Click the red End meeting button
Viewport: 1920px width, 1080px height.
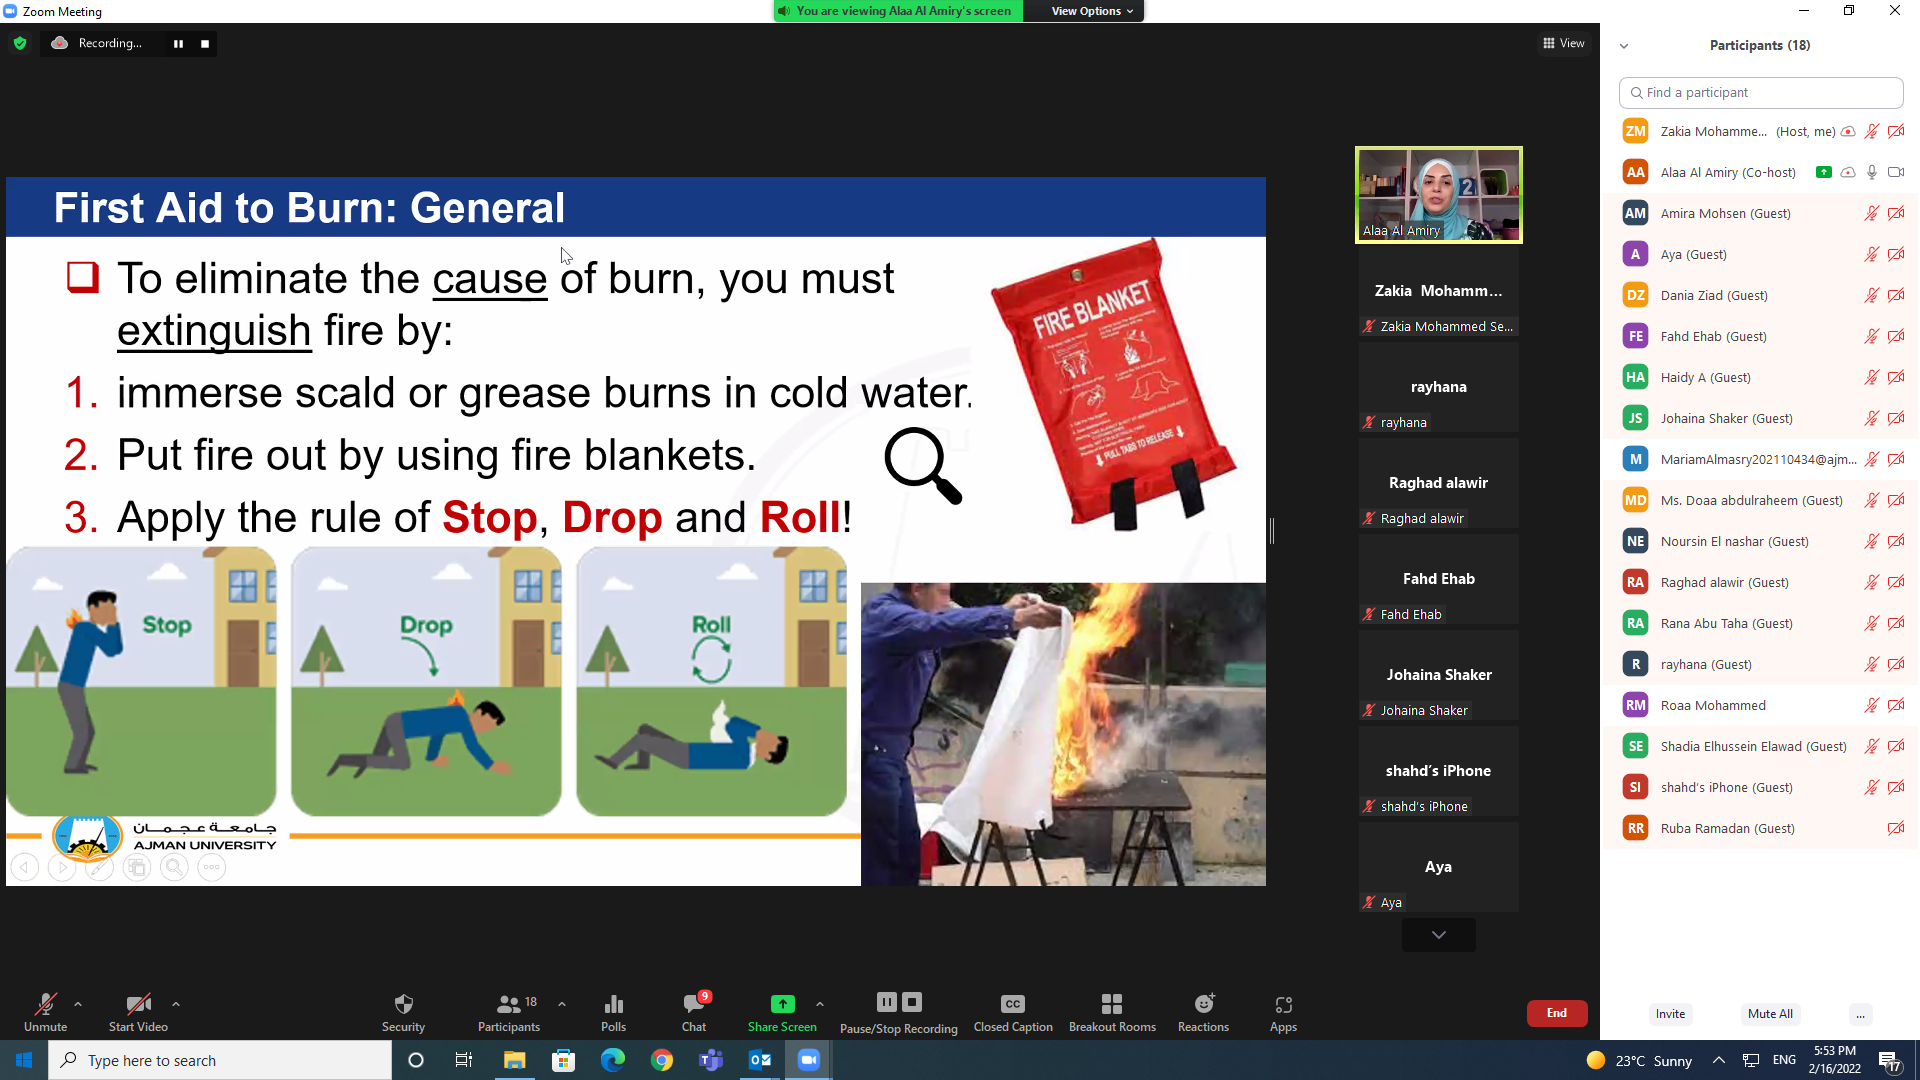pos(1556,1013)
